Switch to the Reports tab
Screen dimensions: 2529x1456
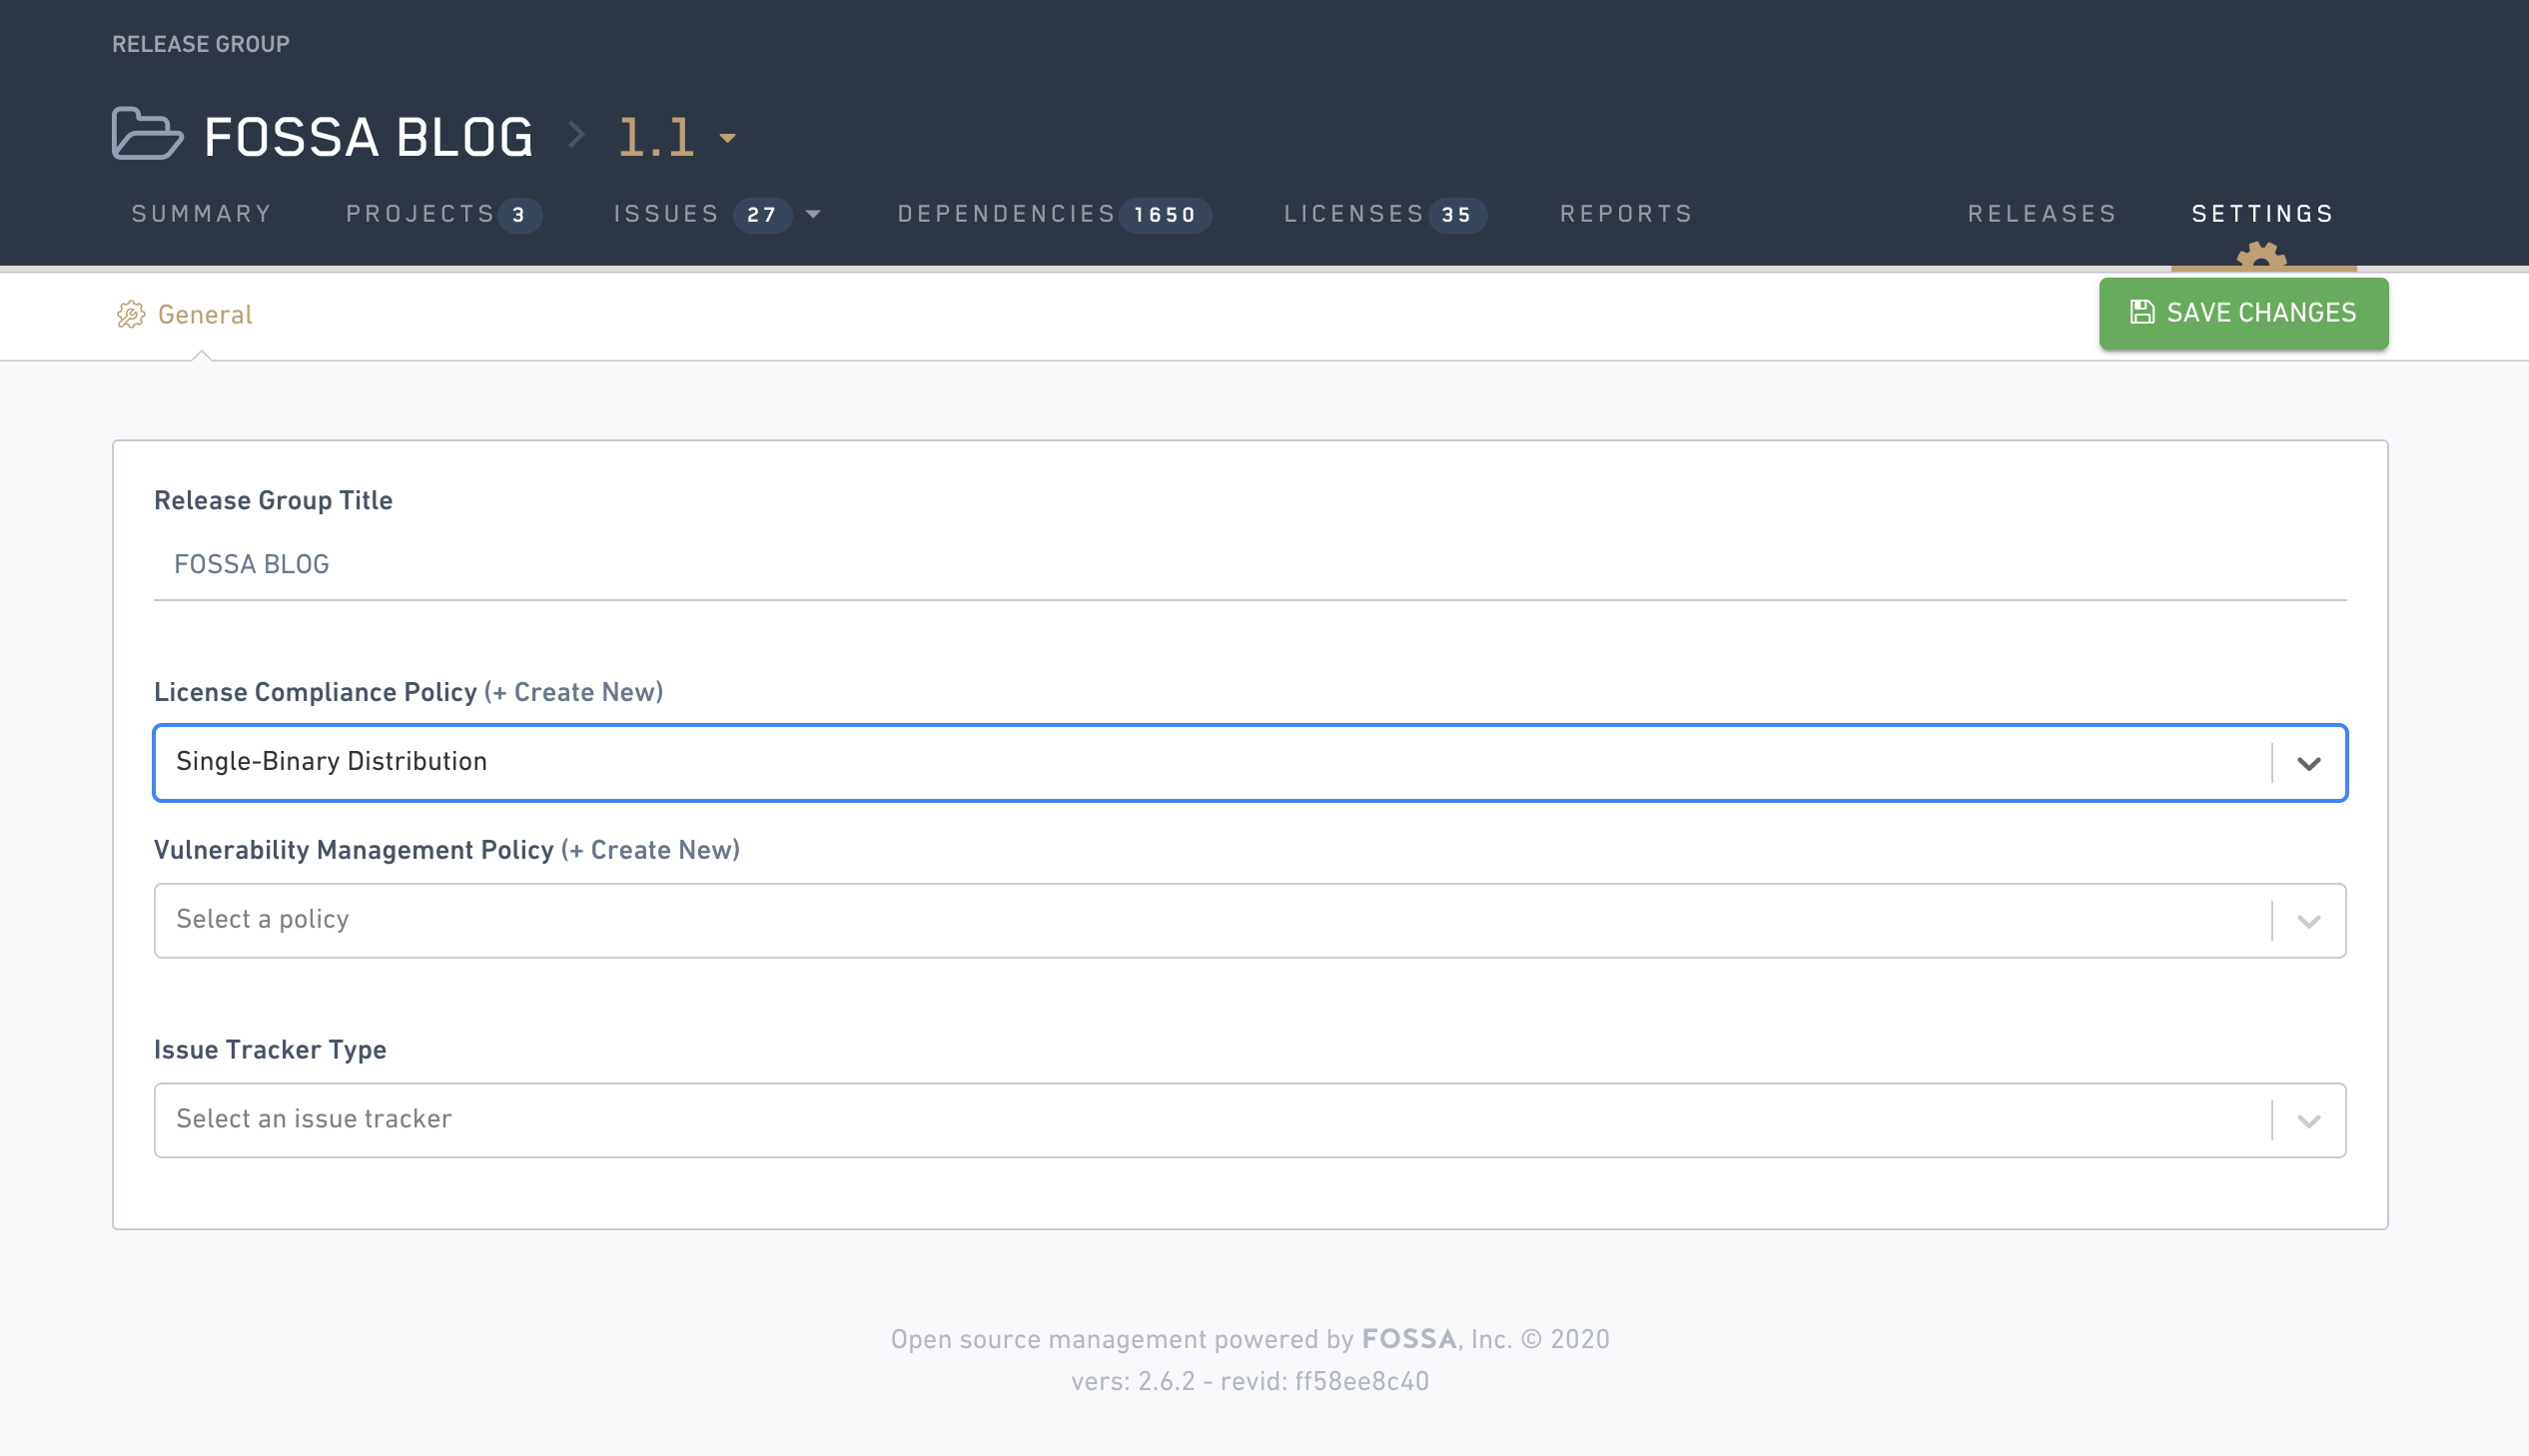click(1626, 214)
